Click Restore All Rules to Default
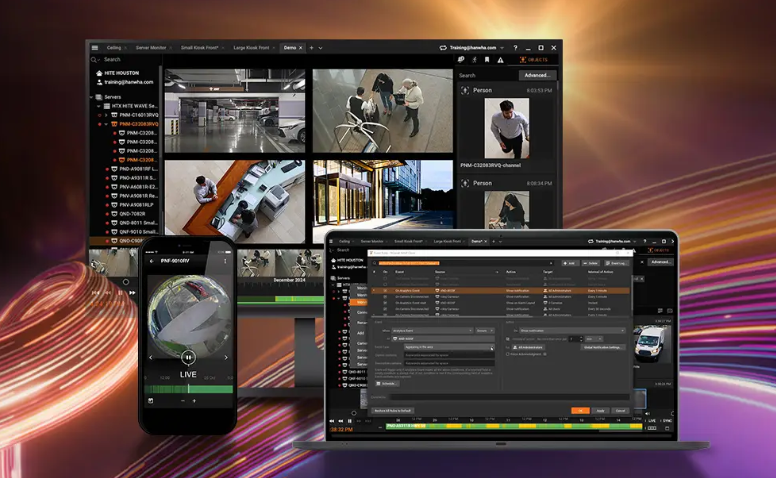The height and width of the screenshot is (478, 776). (x=393, y=411)
